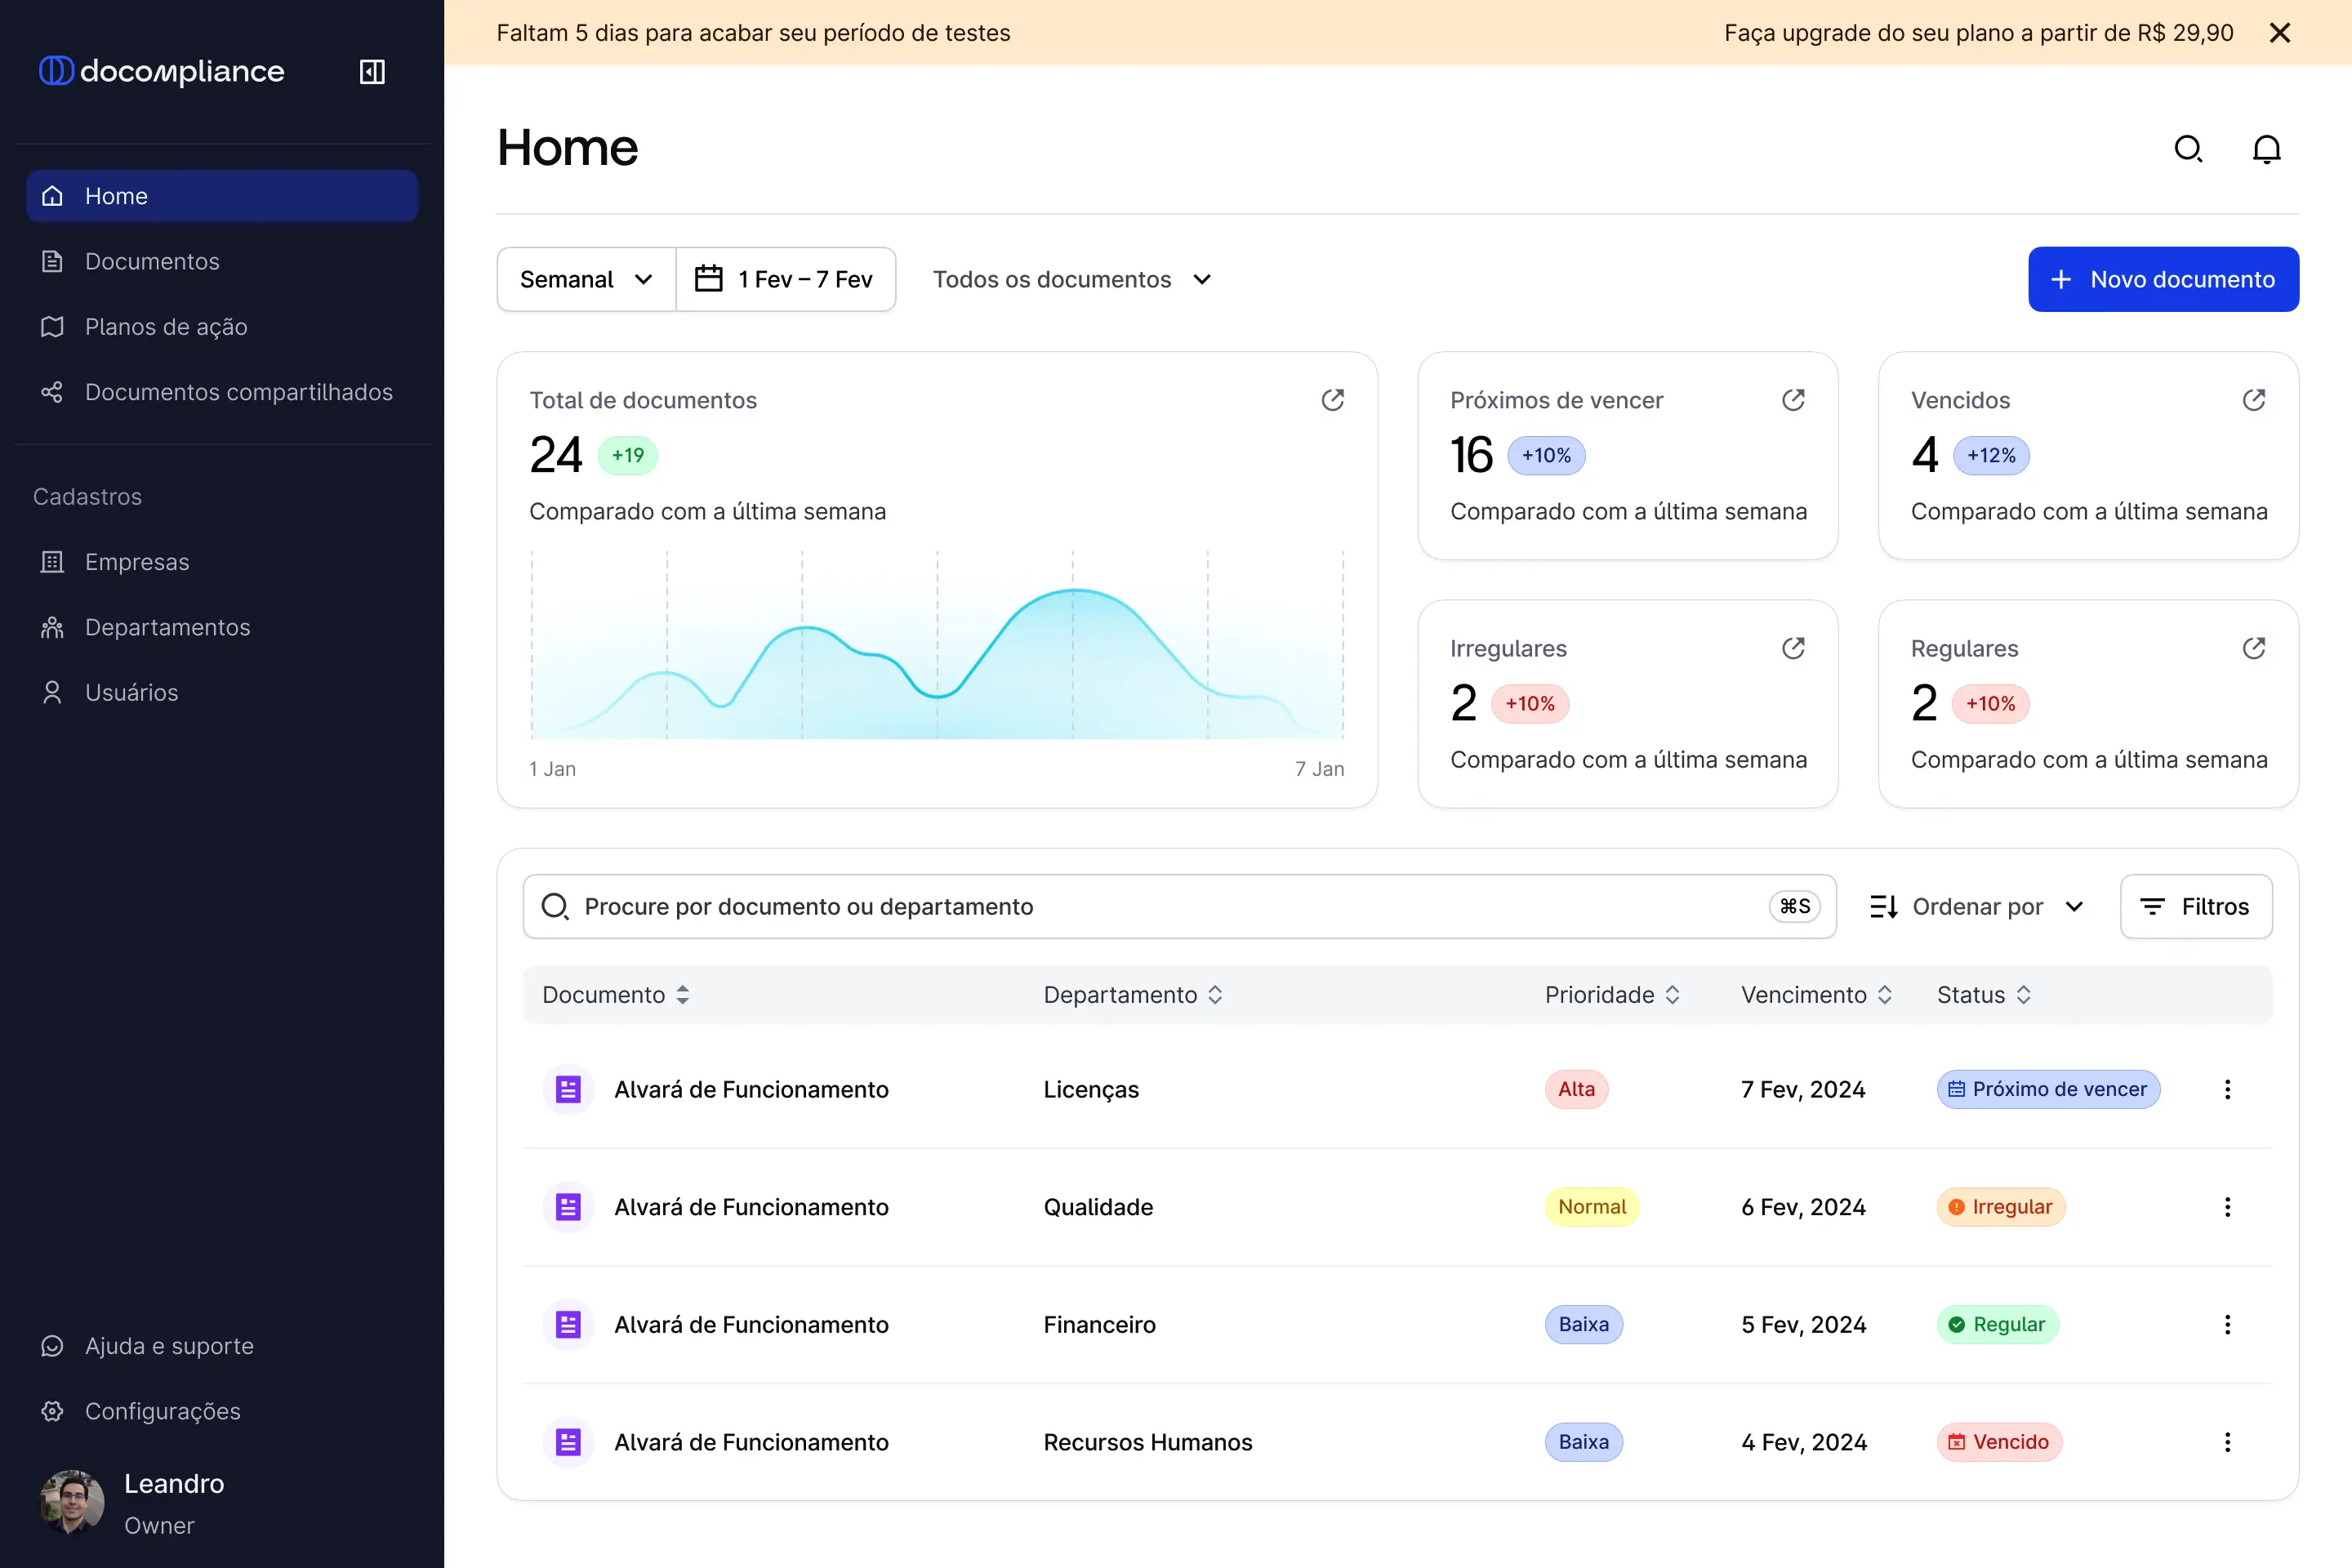Open row options for Recursos Humanos document
2352x1568 pixels.
(2227, 1442)
